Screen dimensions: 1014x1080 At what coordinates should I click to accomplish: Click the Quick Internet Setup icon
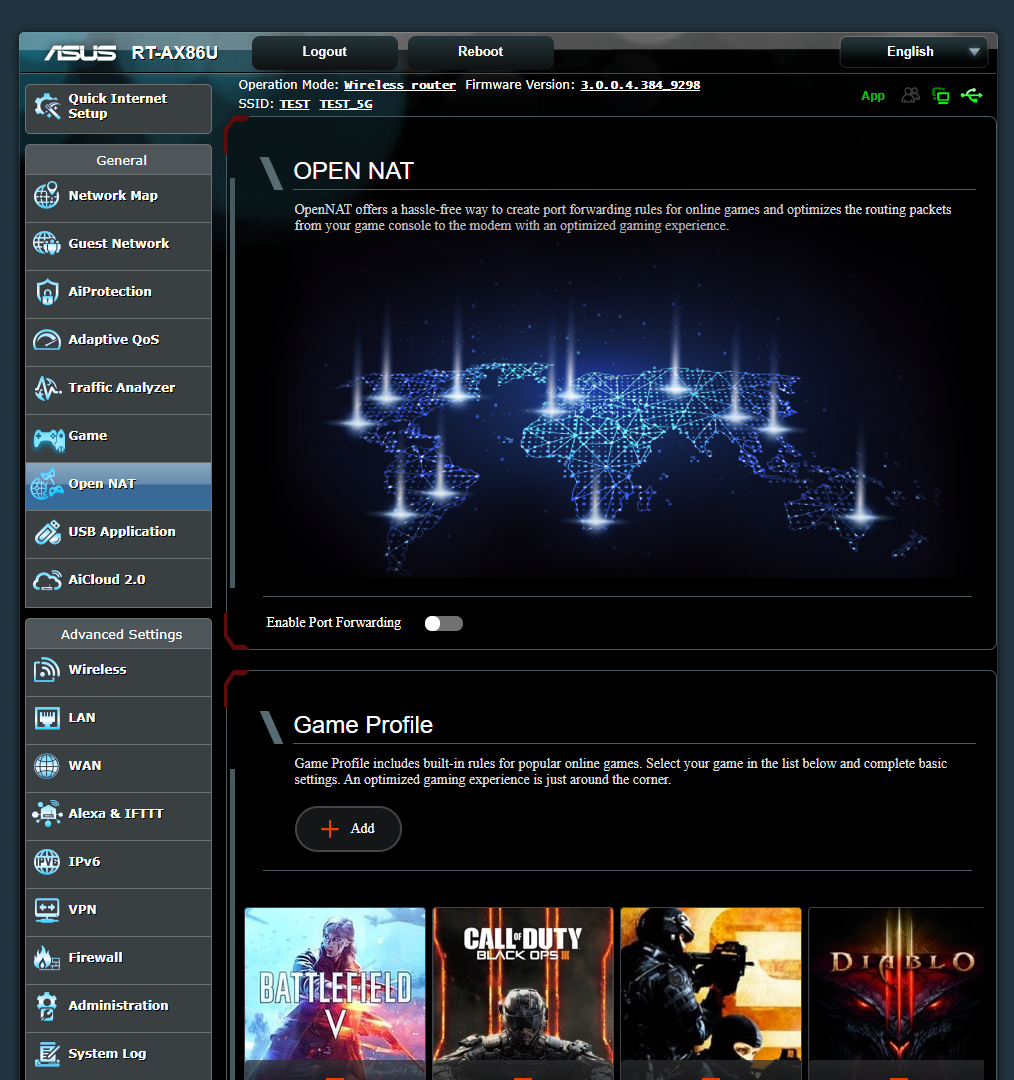(x=48, y=106)
